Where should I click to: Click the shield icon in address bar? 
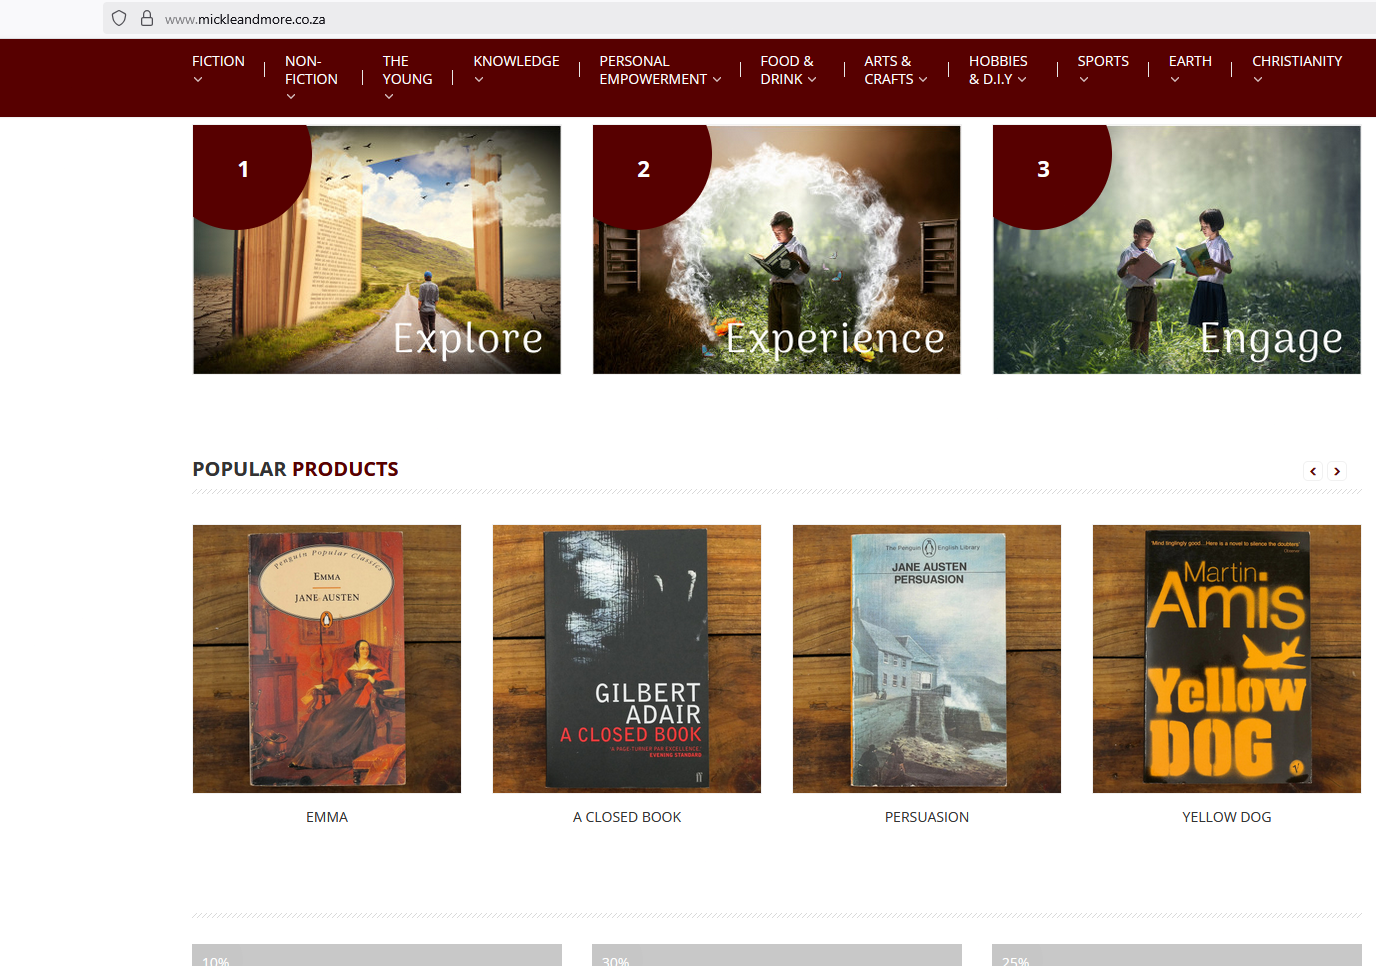pos(119,18)
